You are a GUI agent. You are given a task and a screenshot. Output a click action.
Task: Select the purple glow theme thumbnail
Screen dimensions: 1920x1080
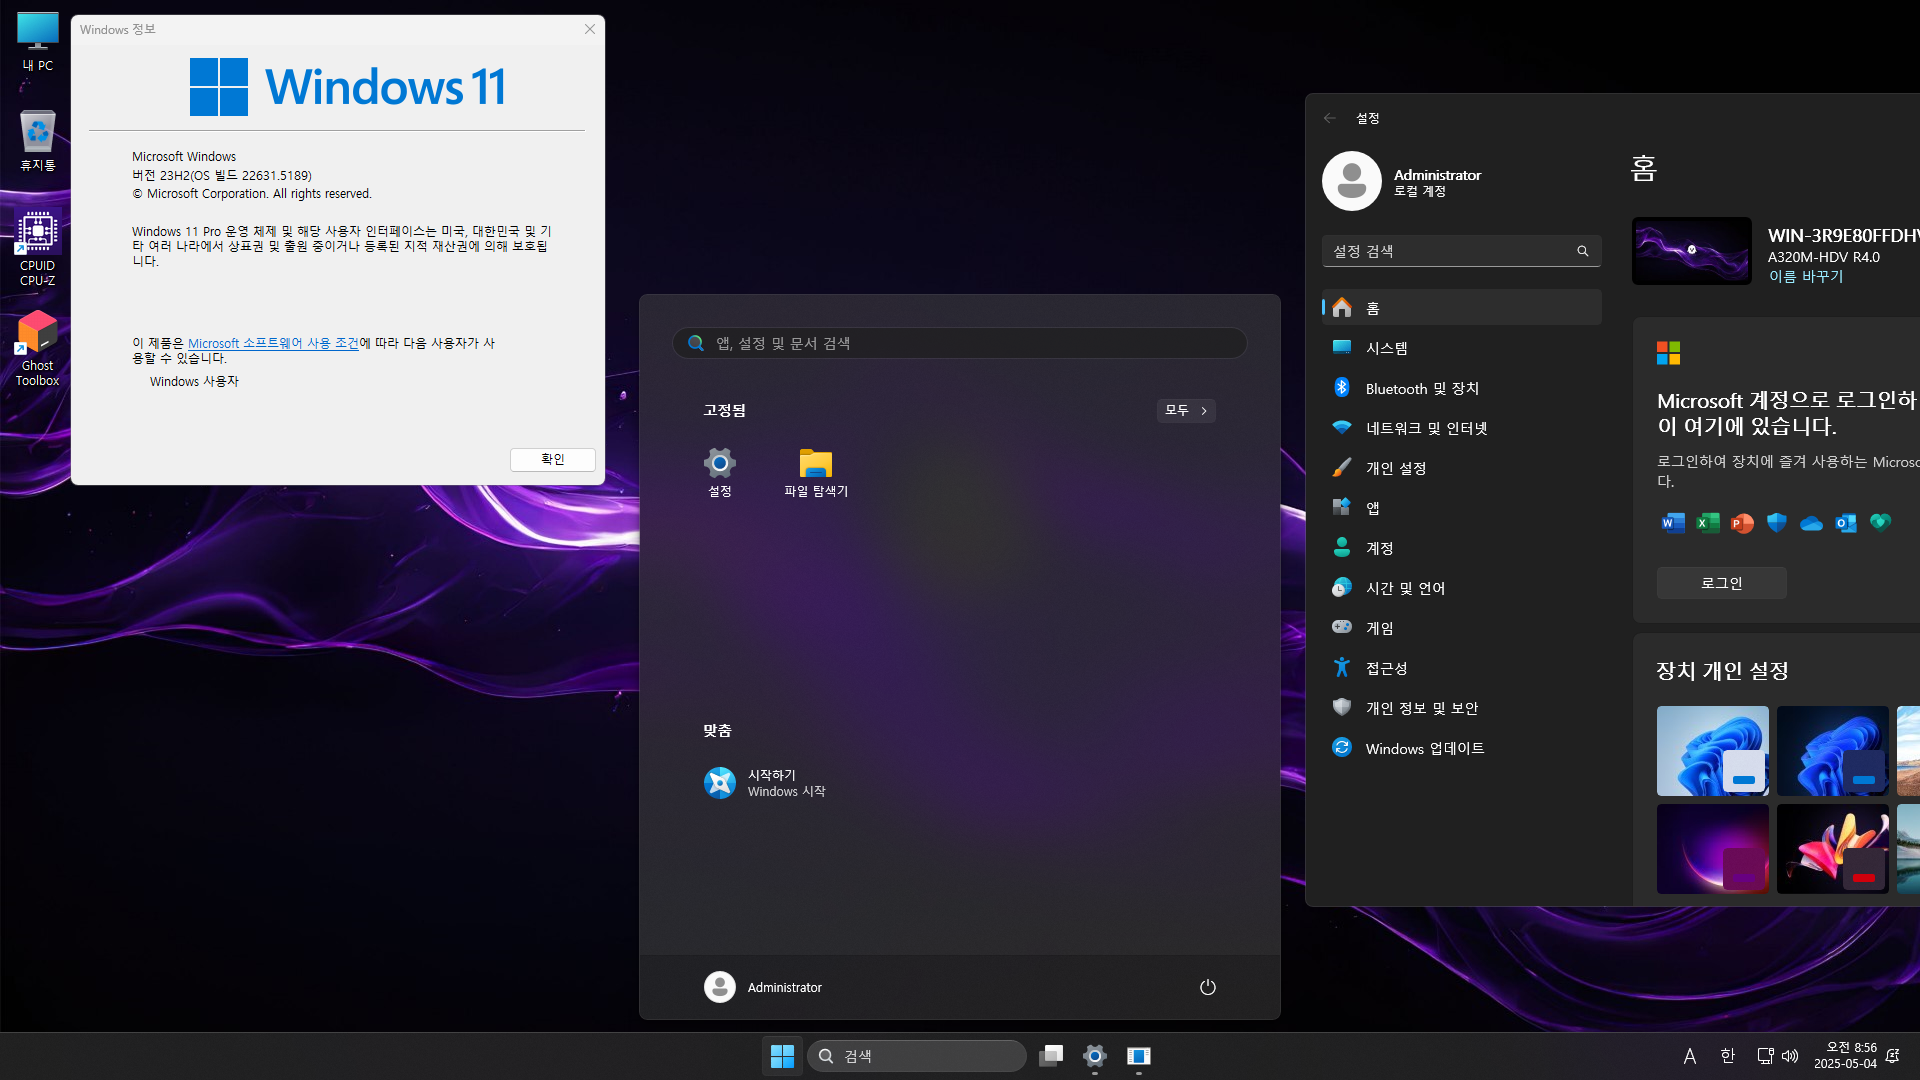1713,849
